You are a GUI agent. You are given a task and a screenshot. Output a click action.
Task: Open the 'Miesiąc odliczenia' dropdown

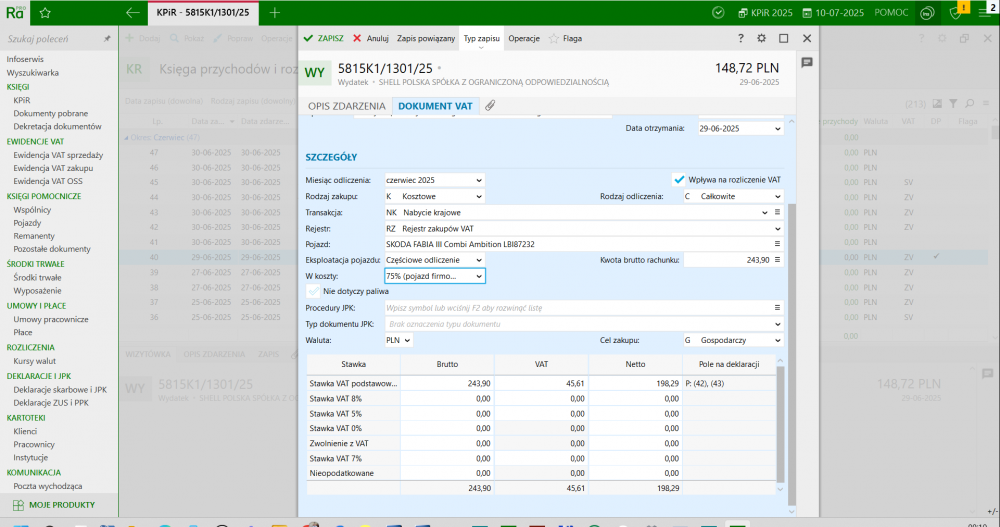479,180
